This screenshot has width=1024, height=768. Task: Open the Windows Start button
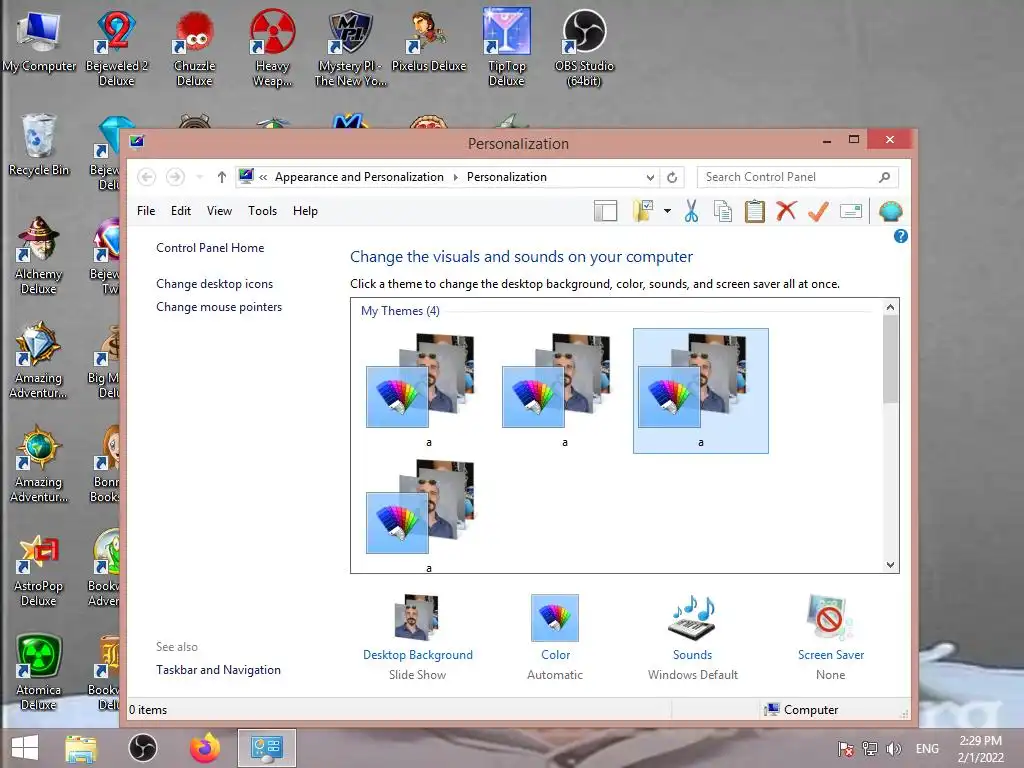click(x=25, y=748)
